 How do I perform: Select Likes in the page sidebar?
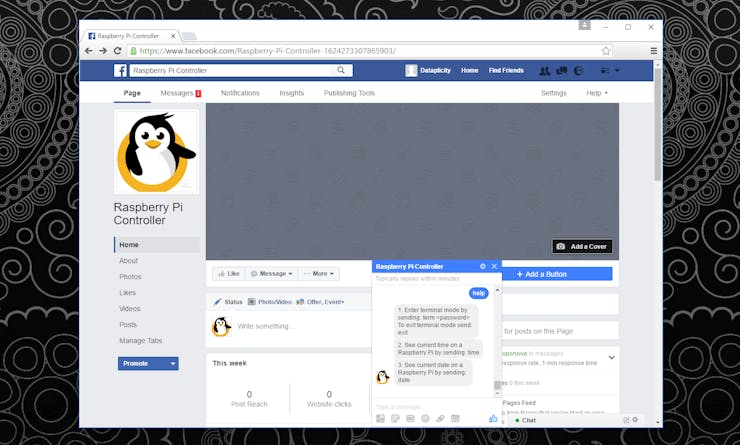pos(127,293)
